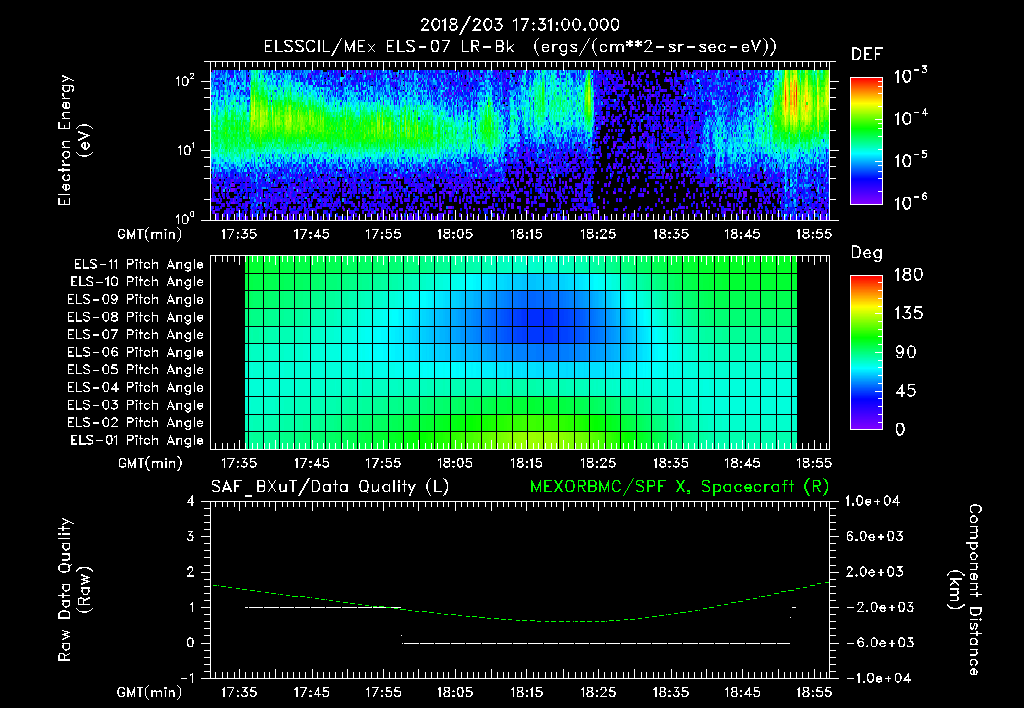Click the 10^-3 value on the DEF scale

910,76
